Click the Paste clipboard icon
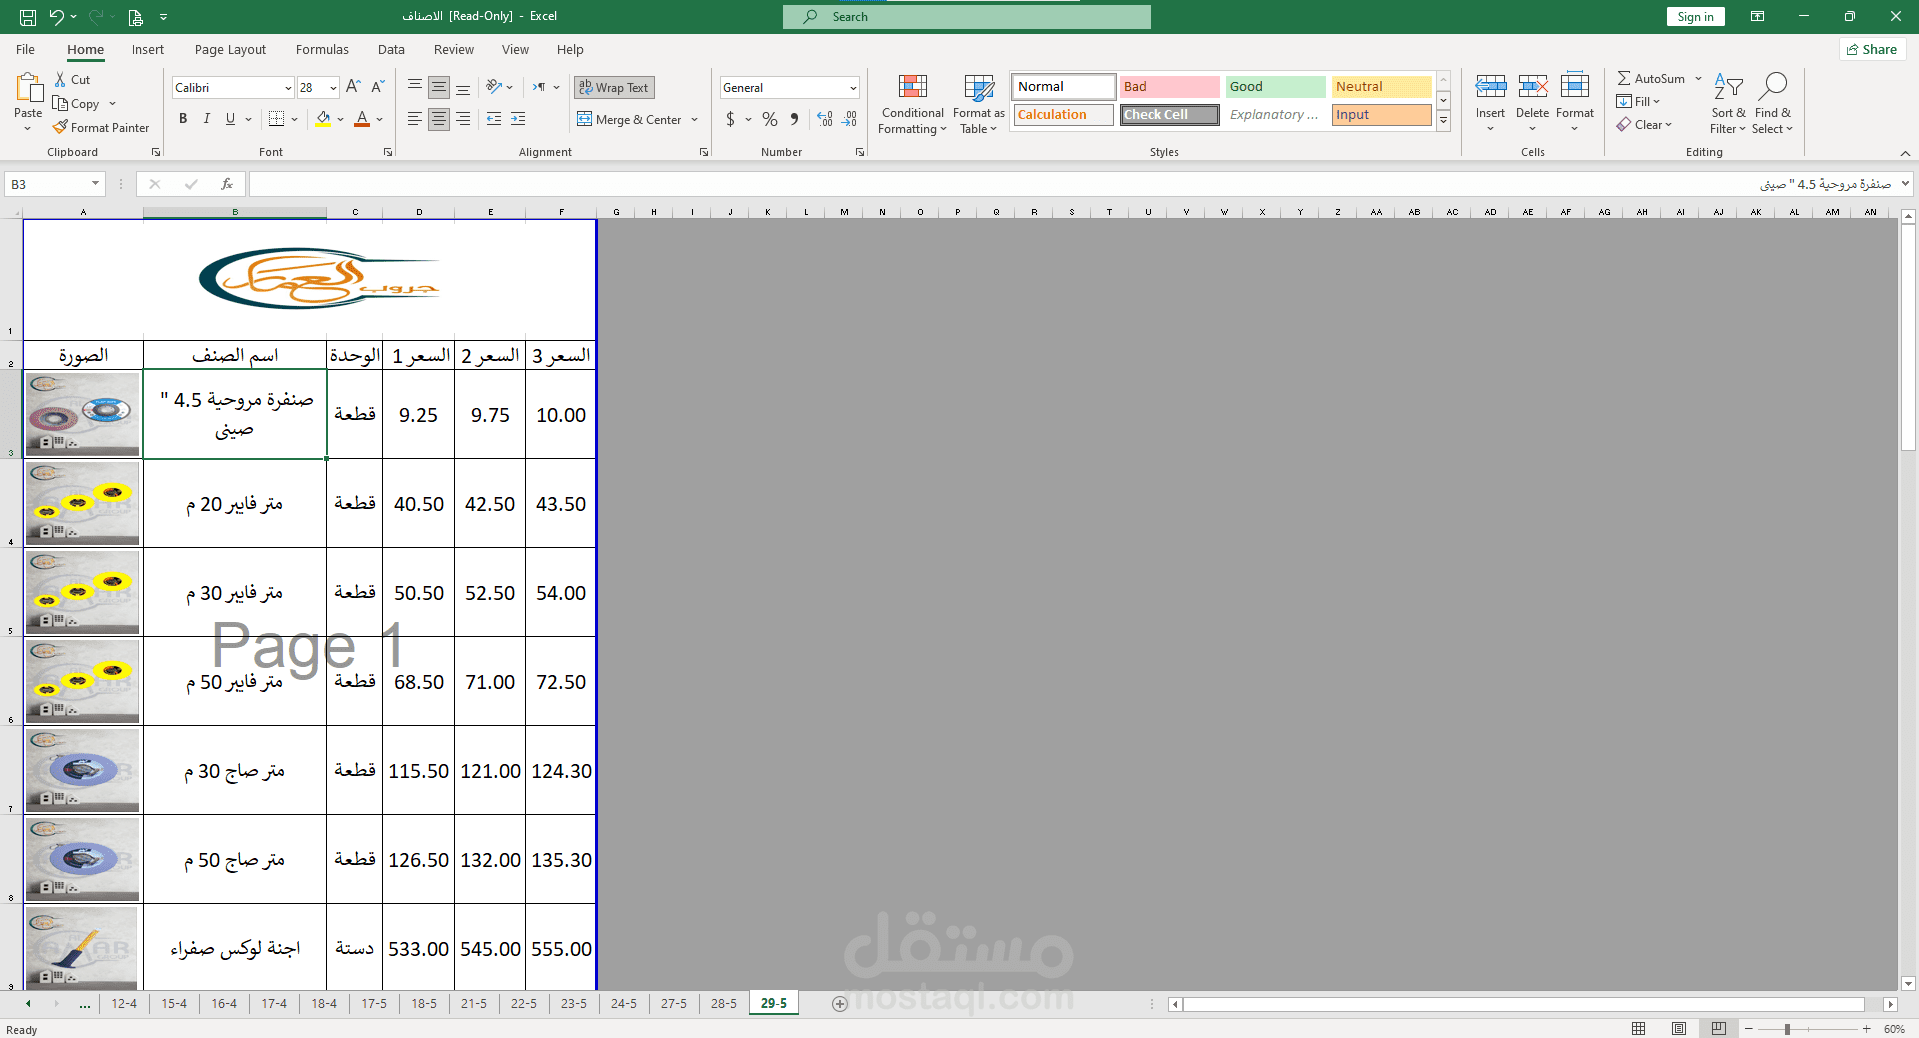Viewport: 1919px width, 1038px height. pyautogui.click(x=28, y=90)
